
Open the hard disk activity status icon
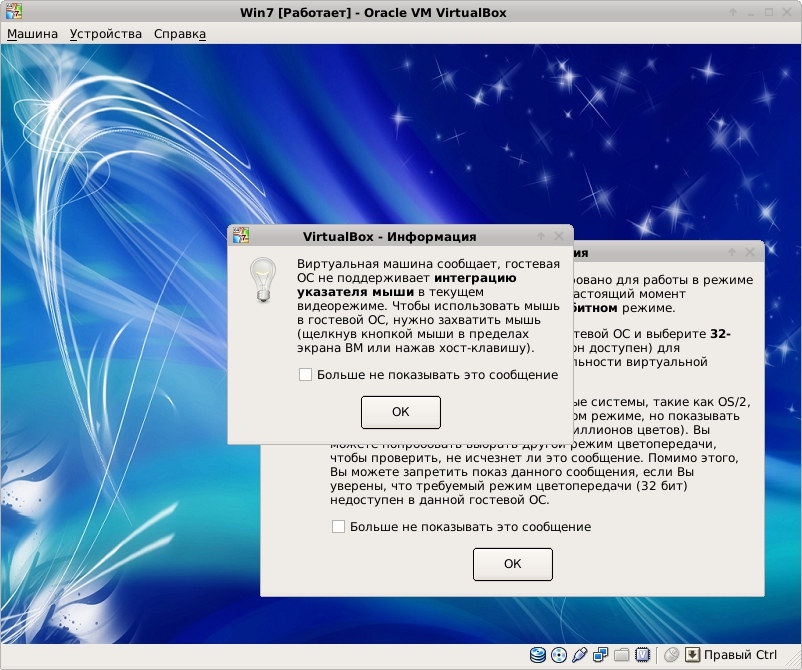pyautogui.click(x=538, y=655)
